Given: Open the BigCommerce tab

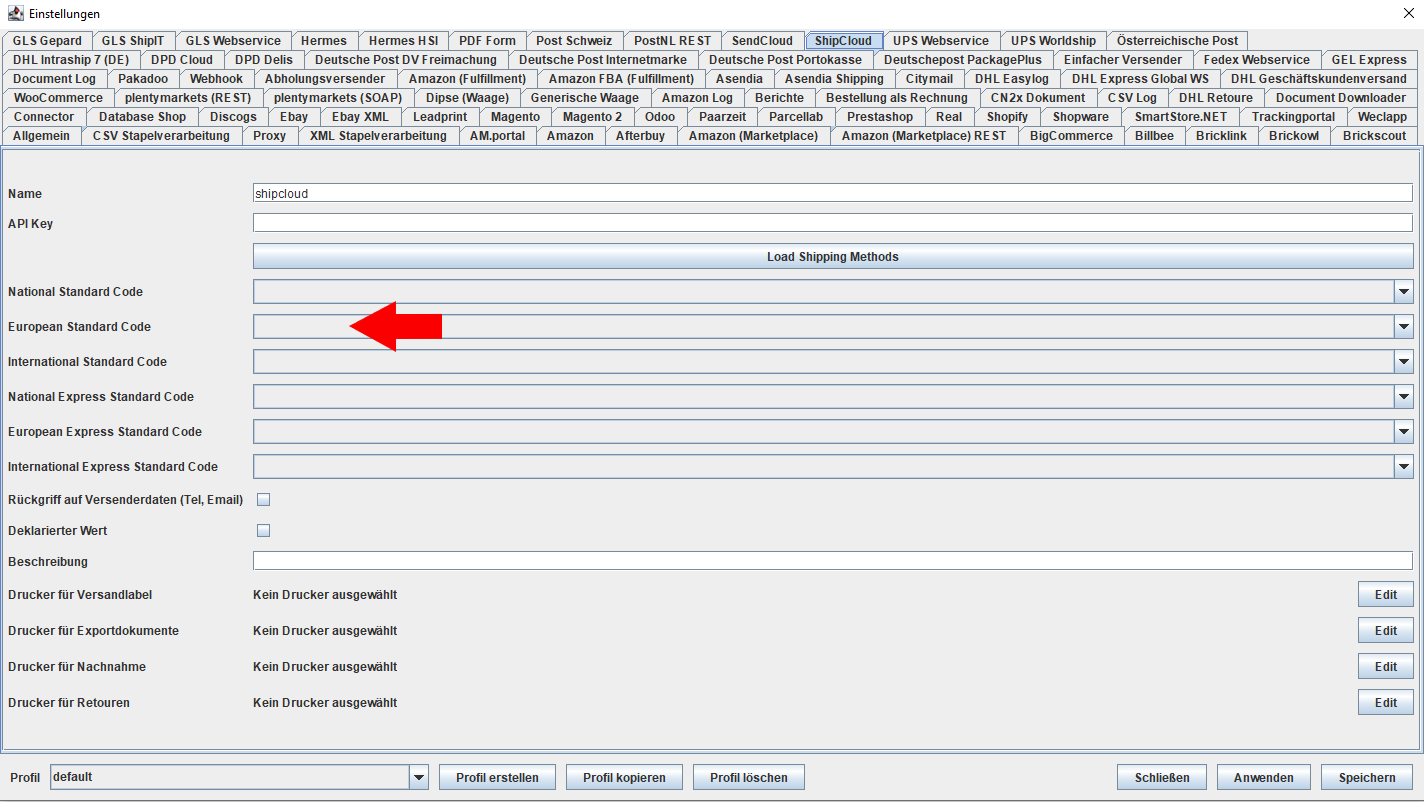Looking at the screenshot, I should click(1071, 136).
